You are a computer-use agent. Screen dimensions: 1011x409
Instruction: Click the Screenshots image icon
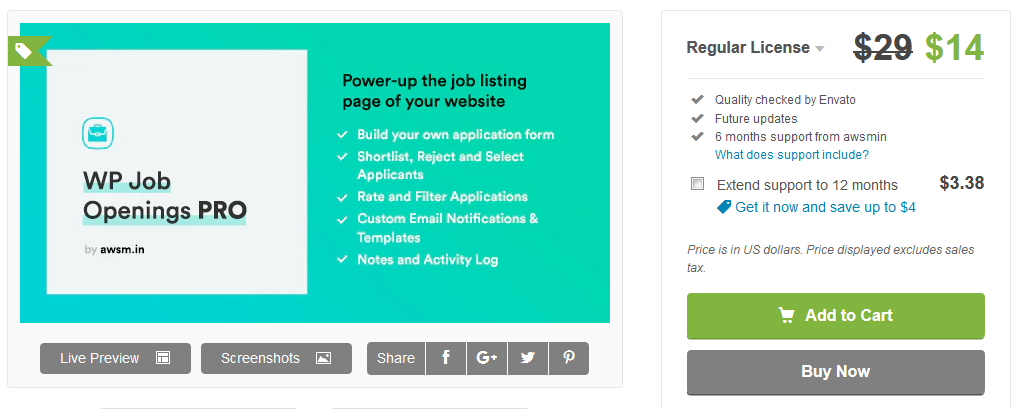(323, 358)
